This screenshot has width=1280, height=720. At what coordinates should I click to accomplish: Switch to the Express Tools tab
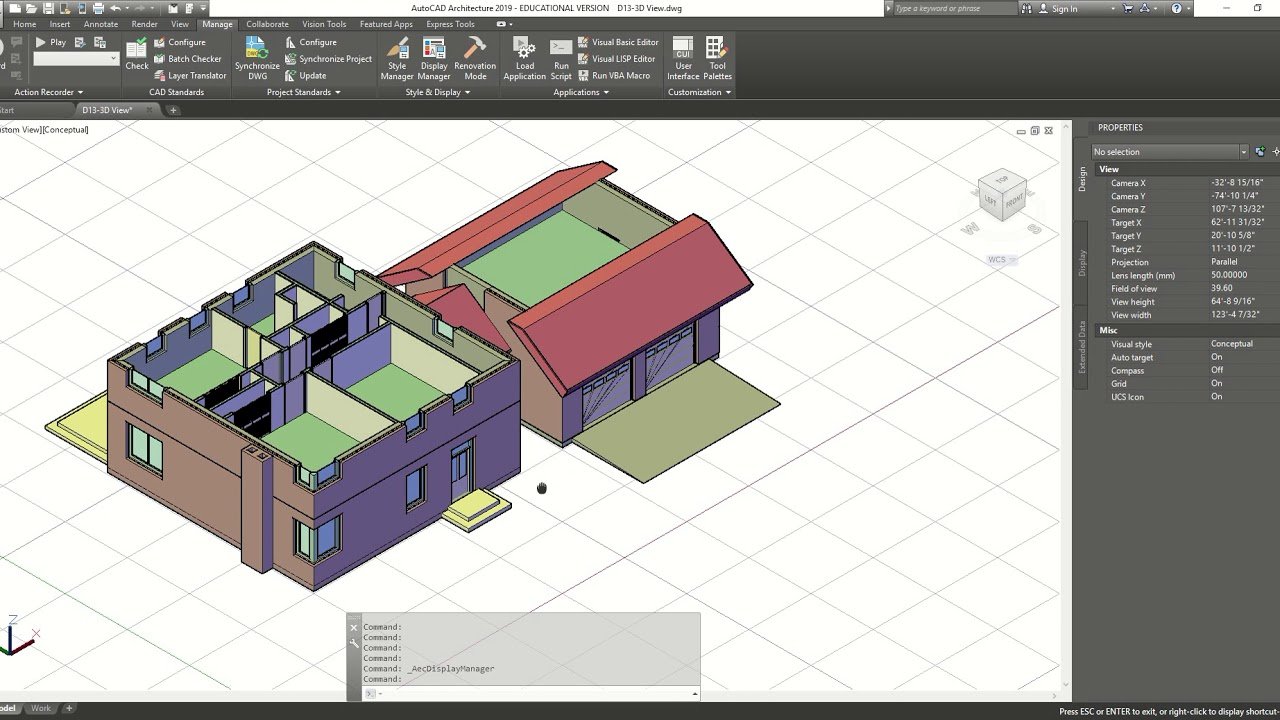[450, 24]
